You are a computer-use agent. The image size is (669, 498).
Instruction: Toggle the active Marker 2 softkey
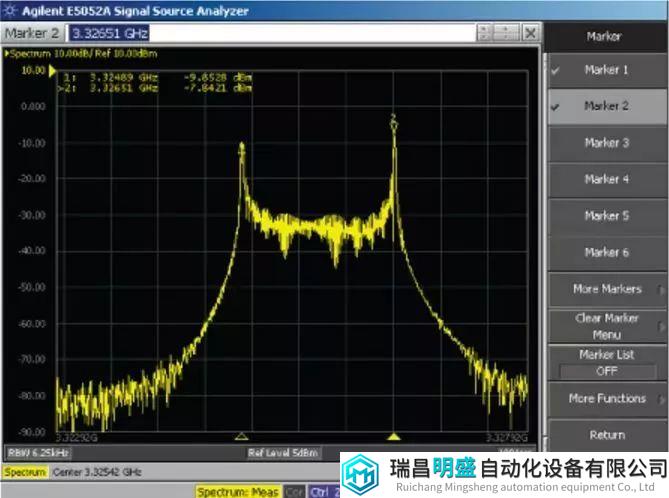click(x=607, y=107)
